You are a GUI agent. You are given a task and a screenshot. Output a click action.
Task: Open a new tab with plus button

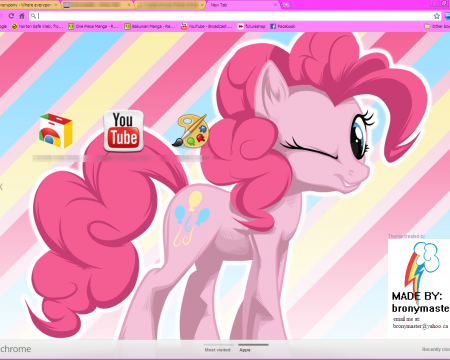point(286,5)
